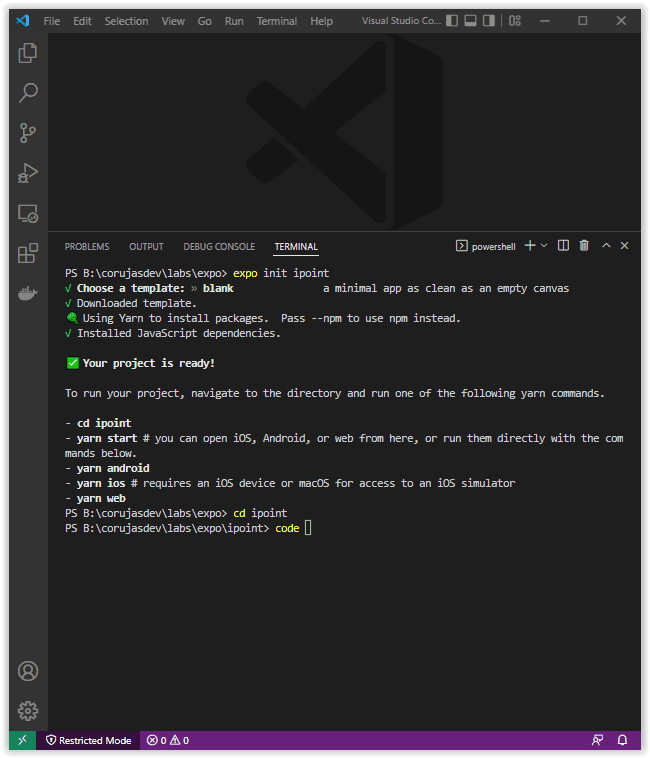Close the terminal panel
The height and width of the screenshot is (758, 650).
tap(624, 246)
